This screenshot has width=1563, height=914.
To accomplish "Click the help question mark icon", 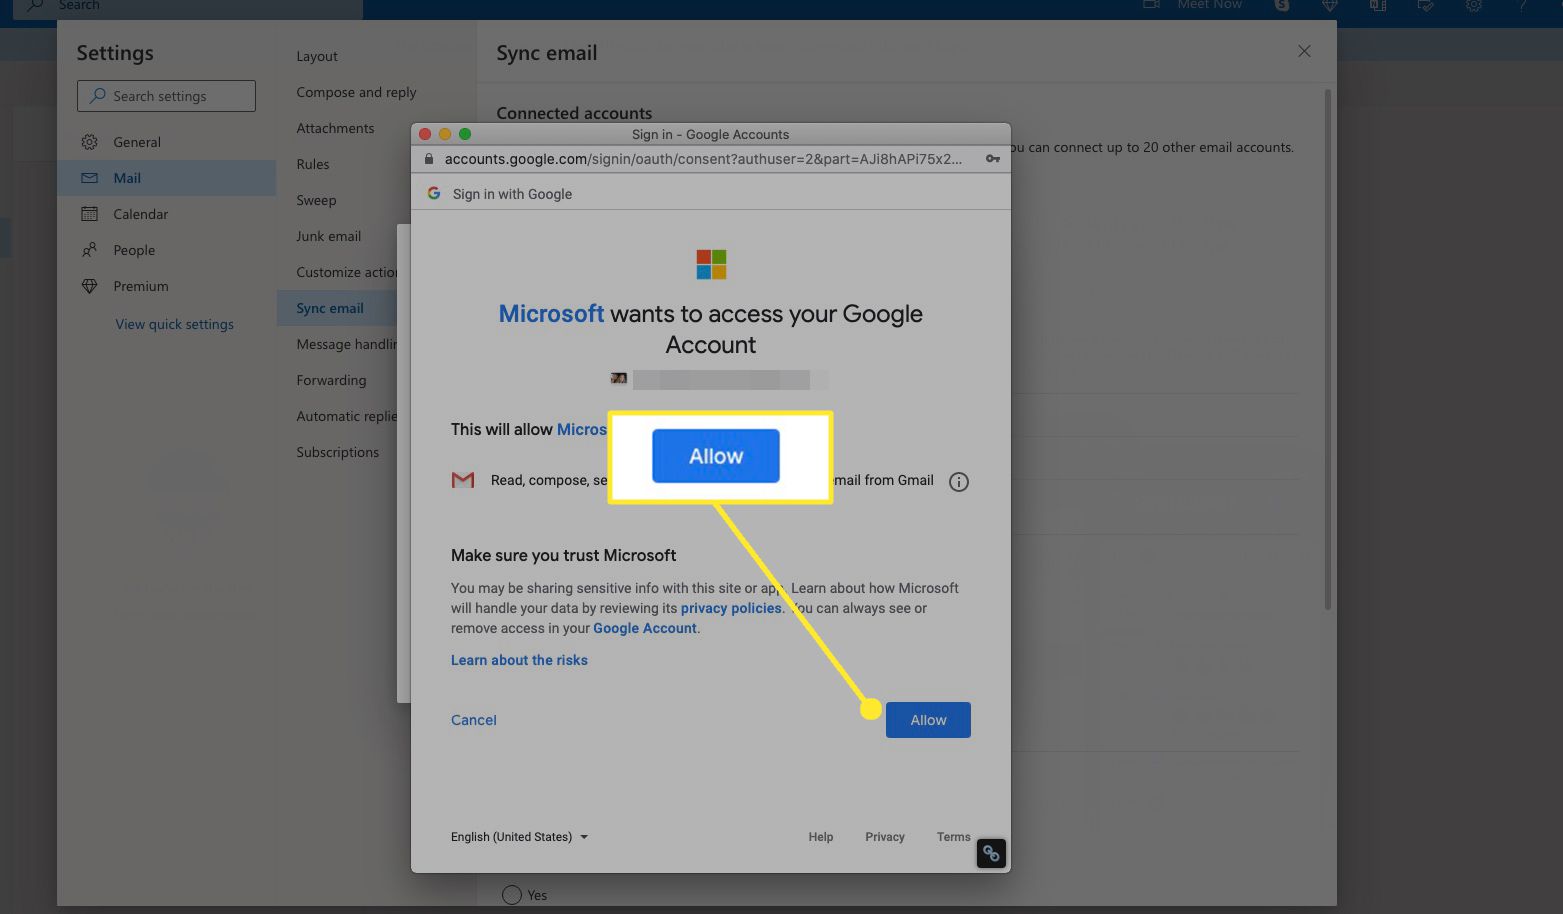I will [1522, 5].
